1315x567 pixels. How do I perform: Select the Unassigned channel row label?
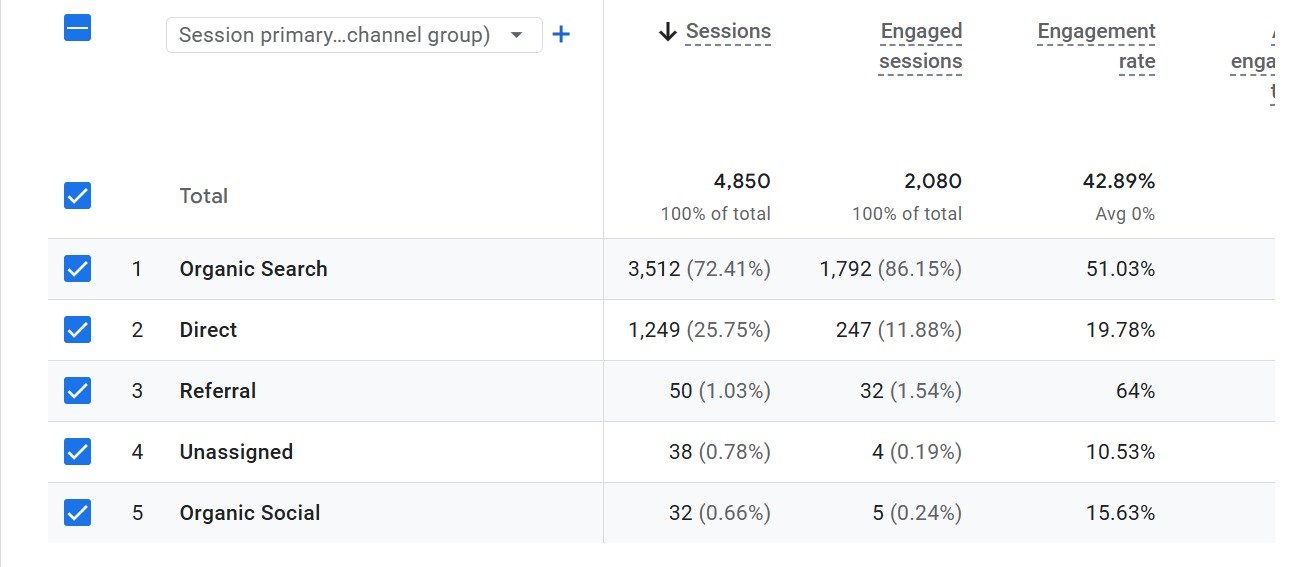point(236,452)
